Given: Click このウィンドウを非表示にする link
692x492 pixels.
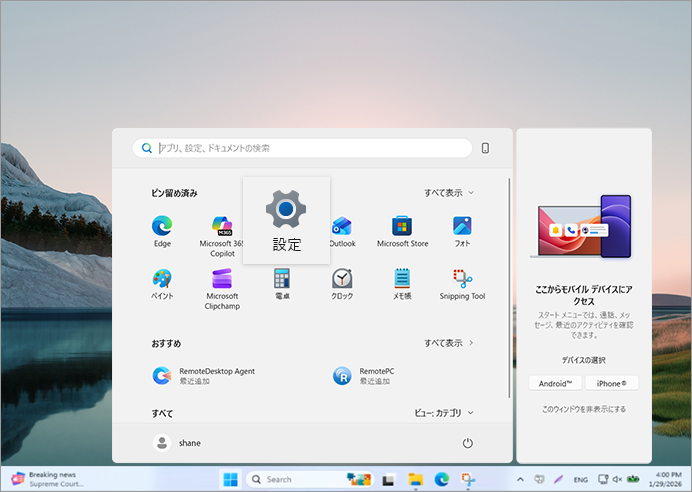Looking at the screenshot, I should point(583,409).
